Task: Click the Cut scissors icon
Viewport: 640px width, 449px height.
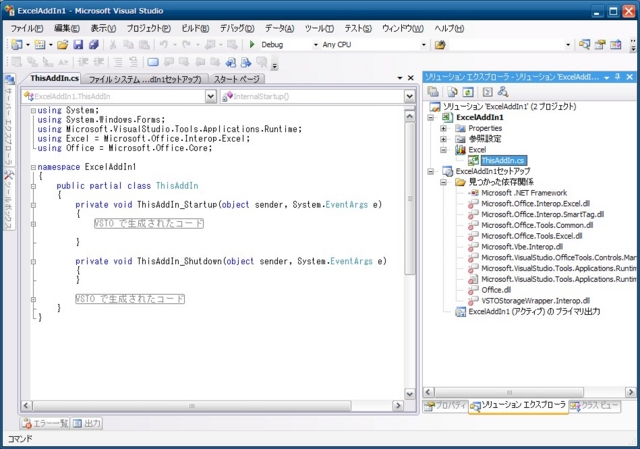Action: 113,44
